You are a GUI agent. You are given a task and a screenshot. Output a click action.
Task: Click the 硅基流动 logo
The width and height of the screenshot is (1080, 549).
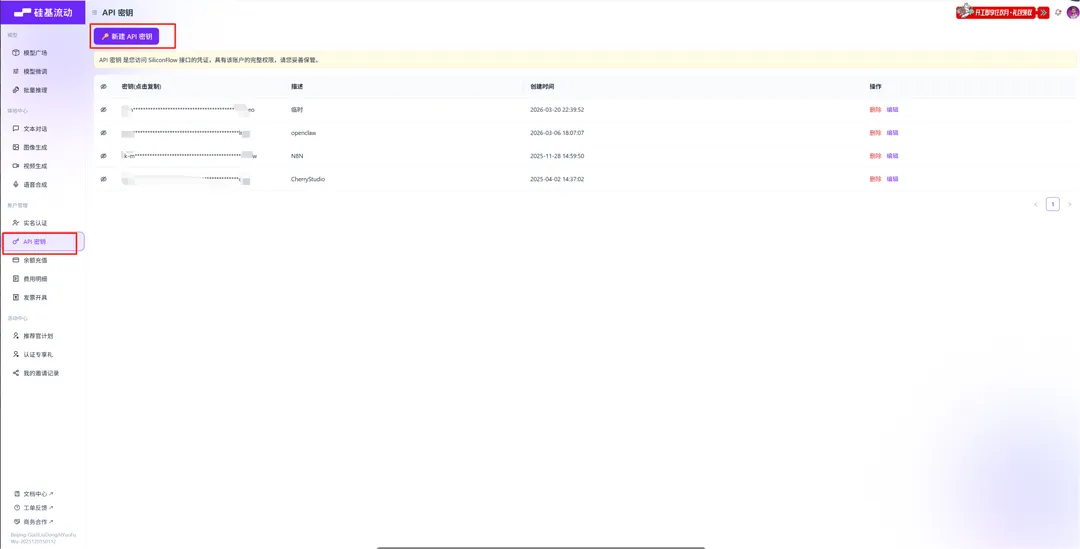[43, 12]
